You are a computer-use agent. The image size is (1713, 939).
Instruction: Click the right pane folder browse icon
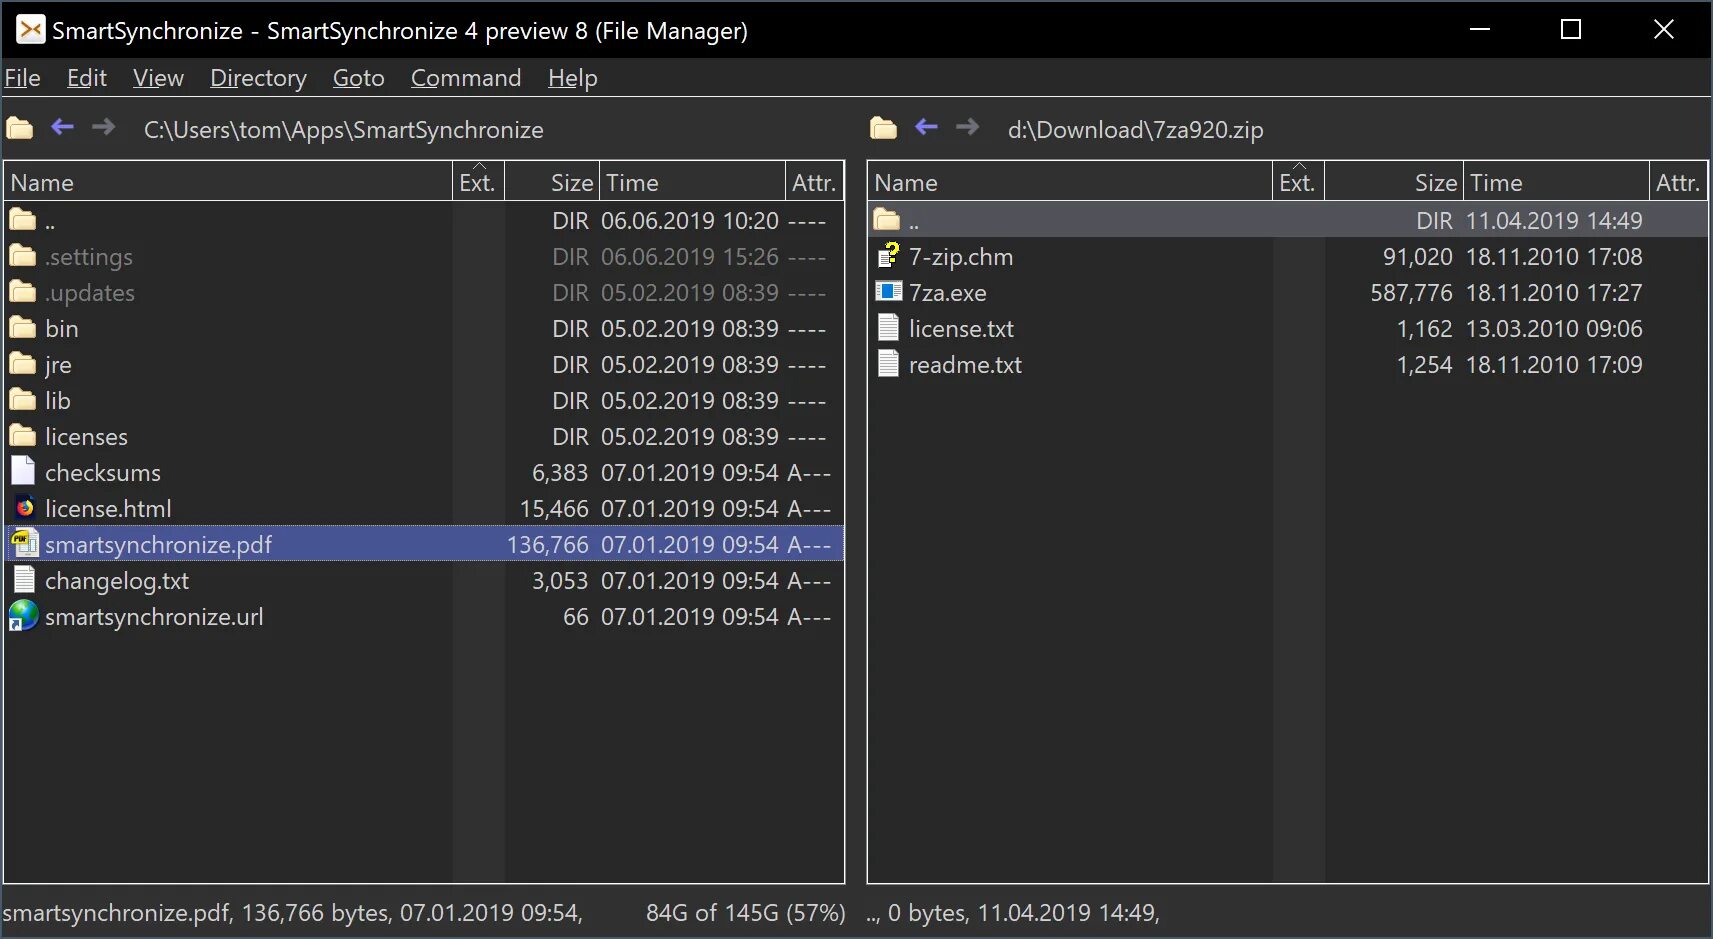pos(883,128)
